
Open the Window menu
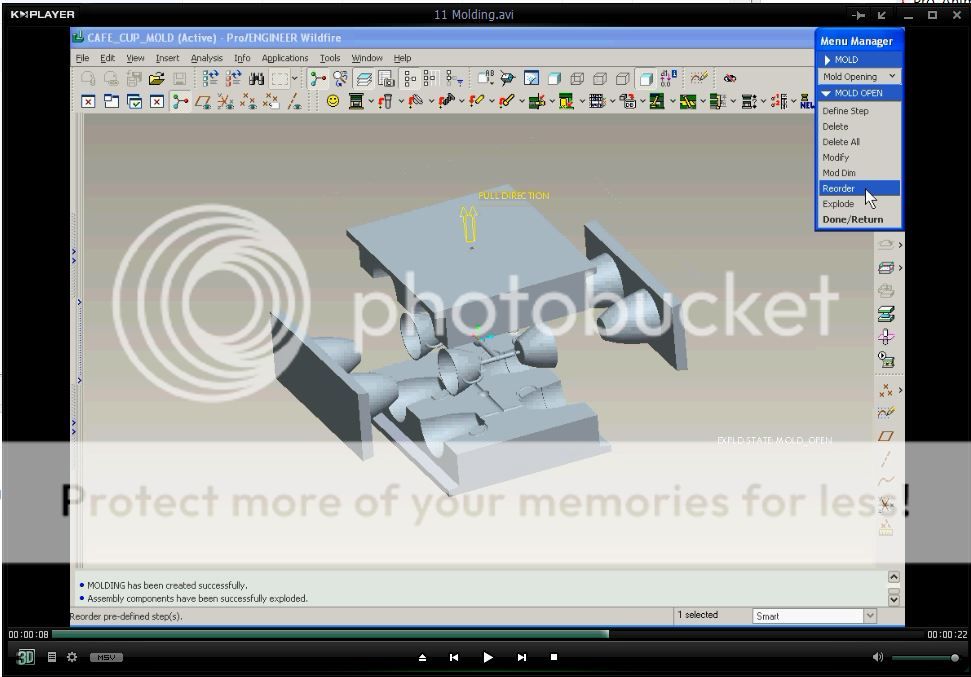click(x=367, y=58)
